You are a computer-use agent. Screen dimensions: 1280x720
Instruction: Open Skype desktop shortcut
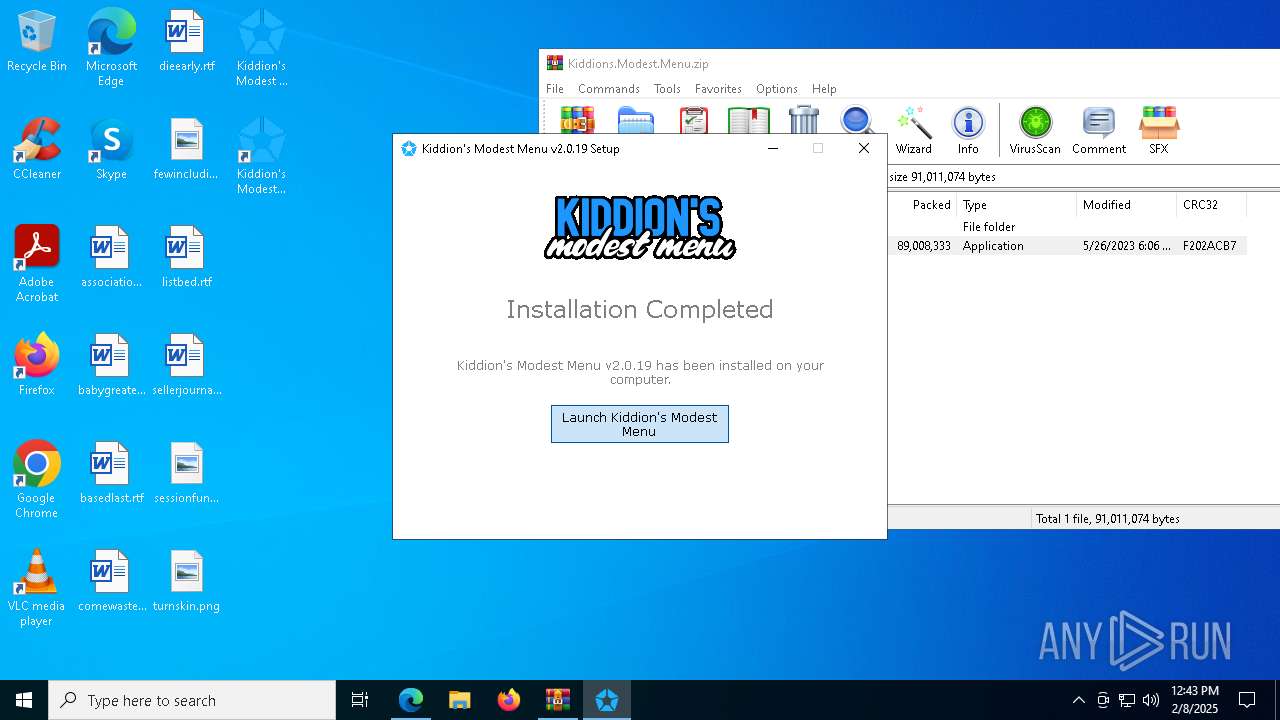coord(111,150)
